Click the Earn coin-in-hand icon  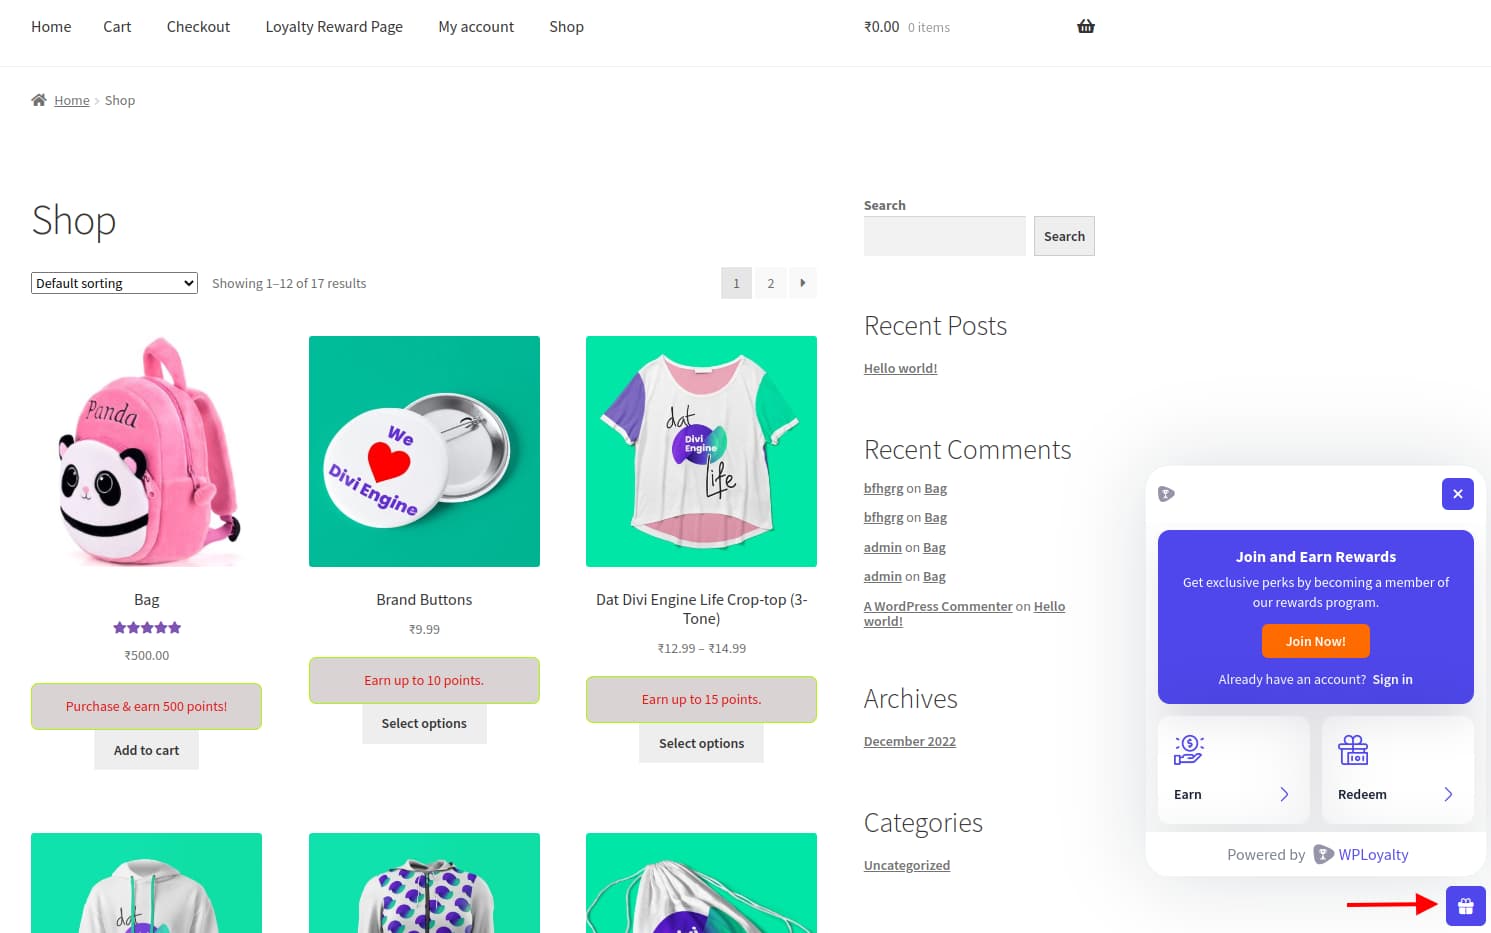click(x=1188, y=749)
